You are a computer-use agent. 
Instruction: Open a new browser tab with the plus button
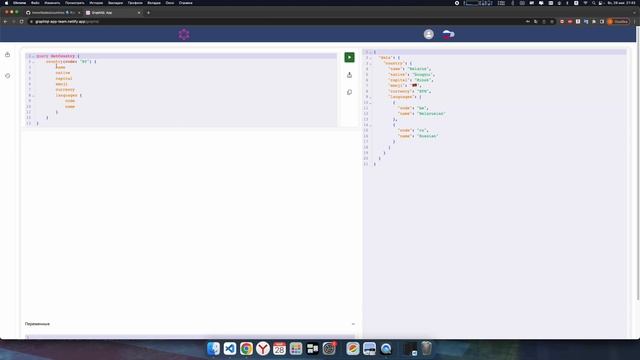point(148,13)
